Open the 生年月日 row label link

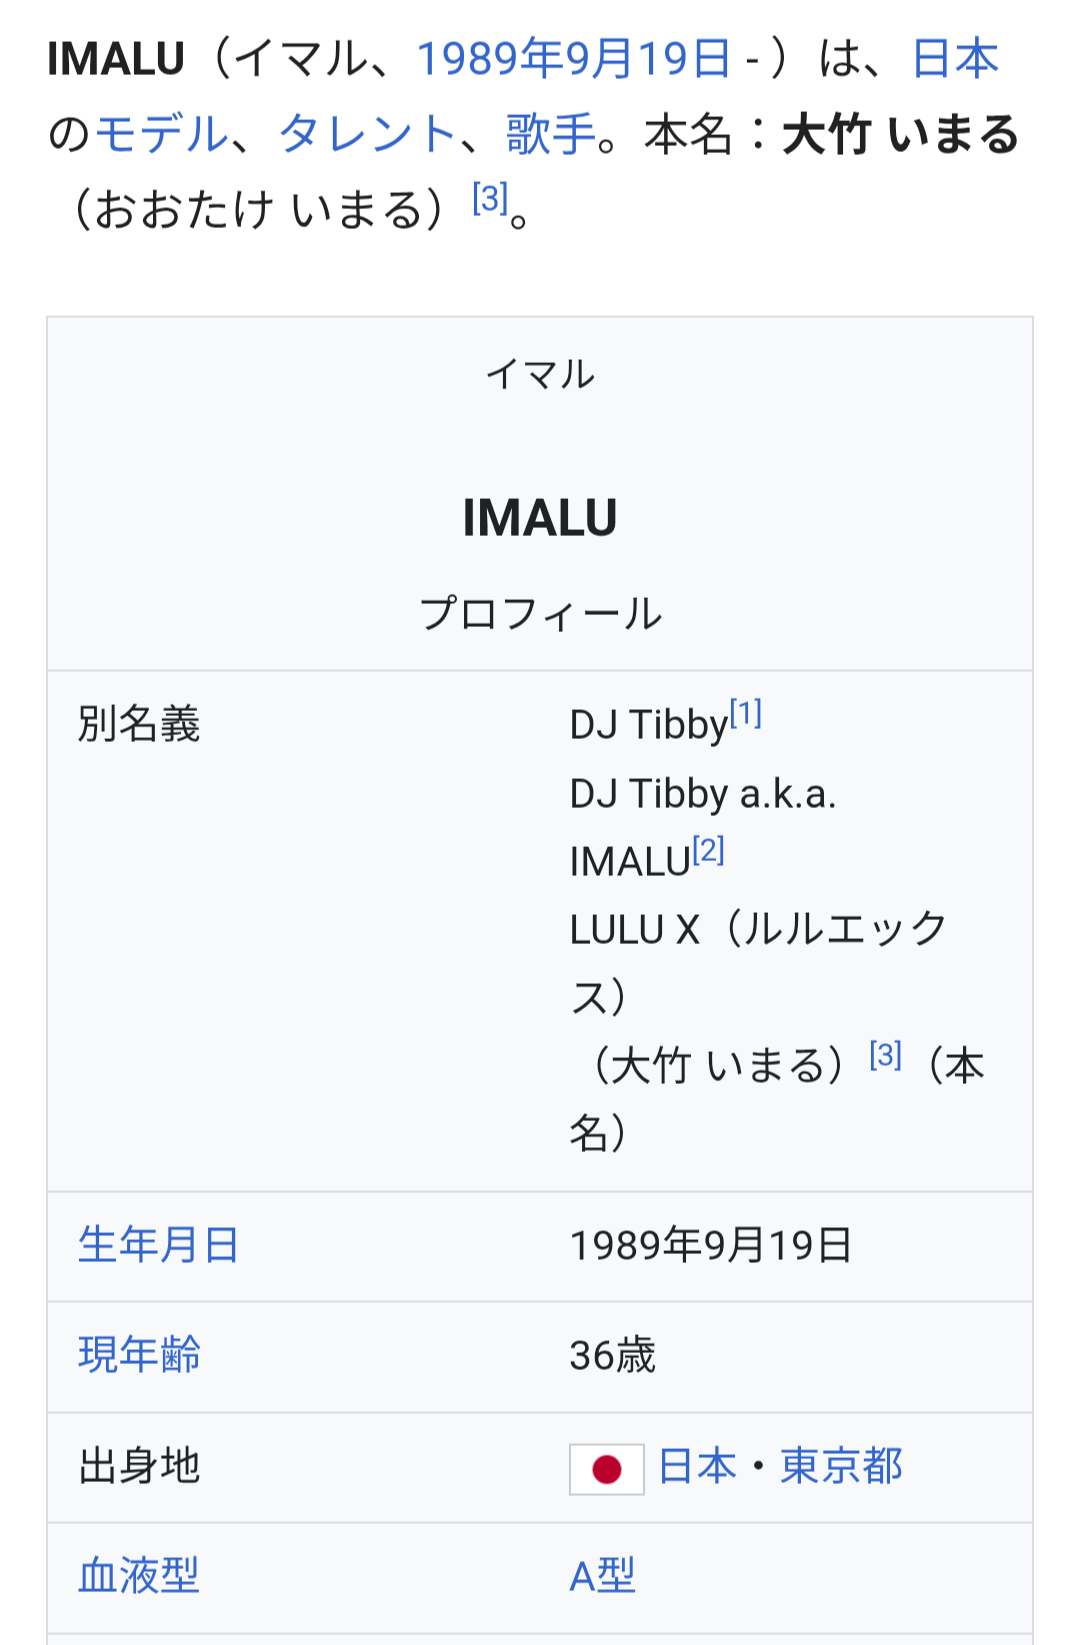point(159,1246)
